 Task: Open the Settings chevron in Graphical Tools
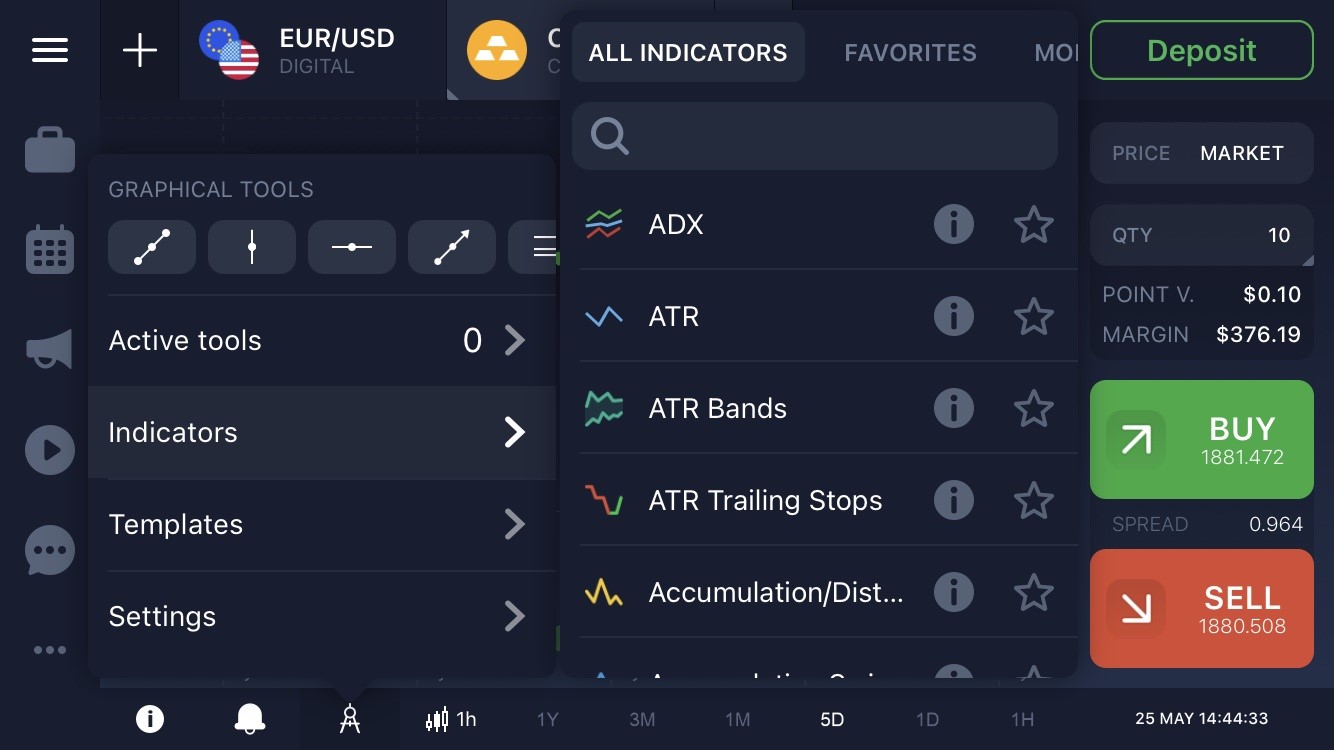tap(514, 616)
